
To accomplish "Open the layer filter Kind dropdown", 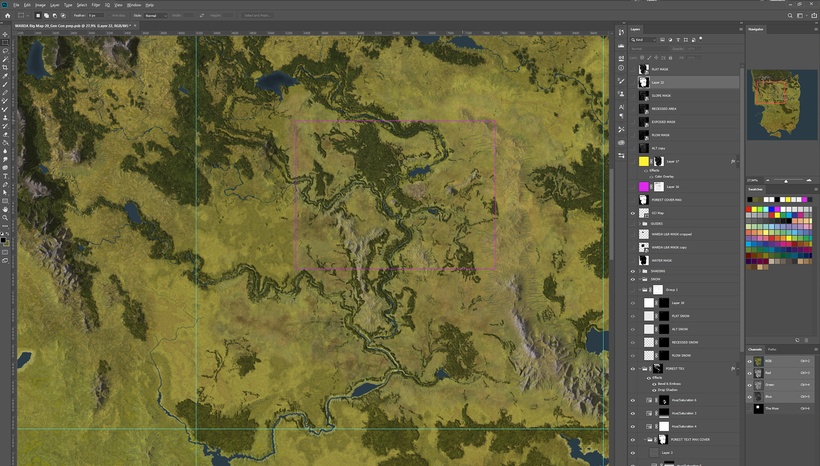I will click(x=644, y=40).
